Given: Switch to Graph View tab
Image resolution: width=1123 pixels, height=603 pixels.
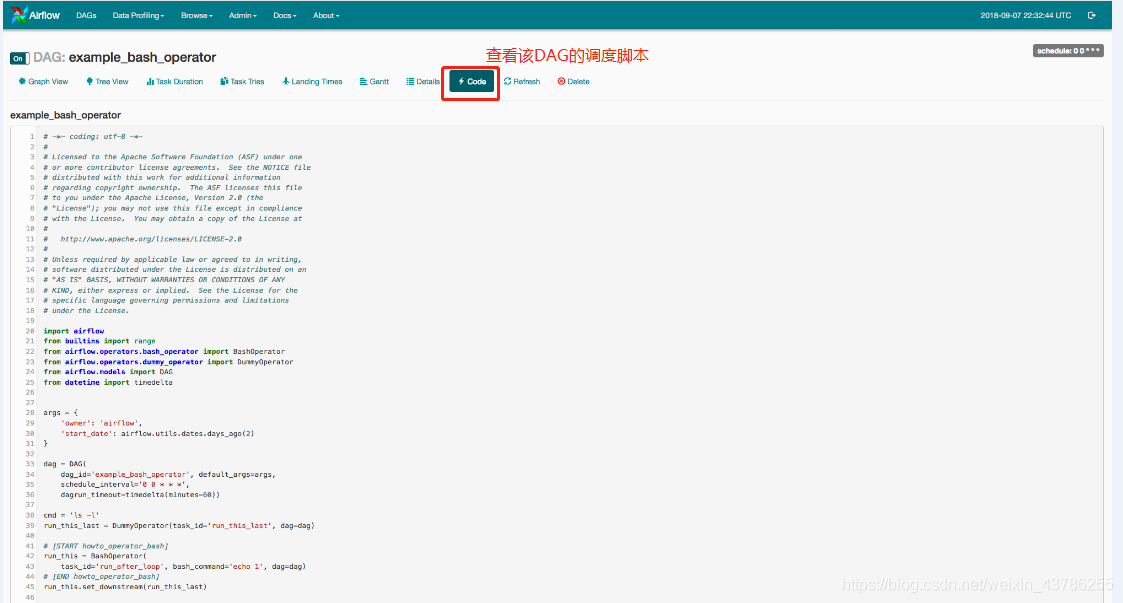Looking at the screenshot, I should (44, 82).
